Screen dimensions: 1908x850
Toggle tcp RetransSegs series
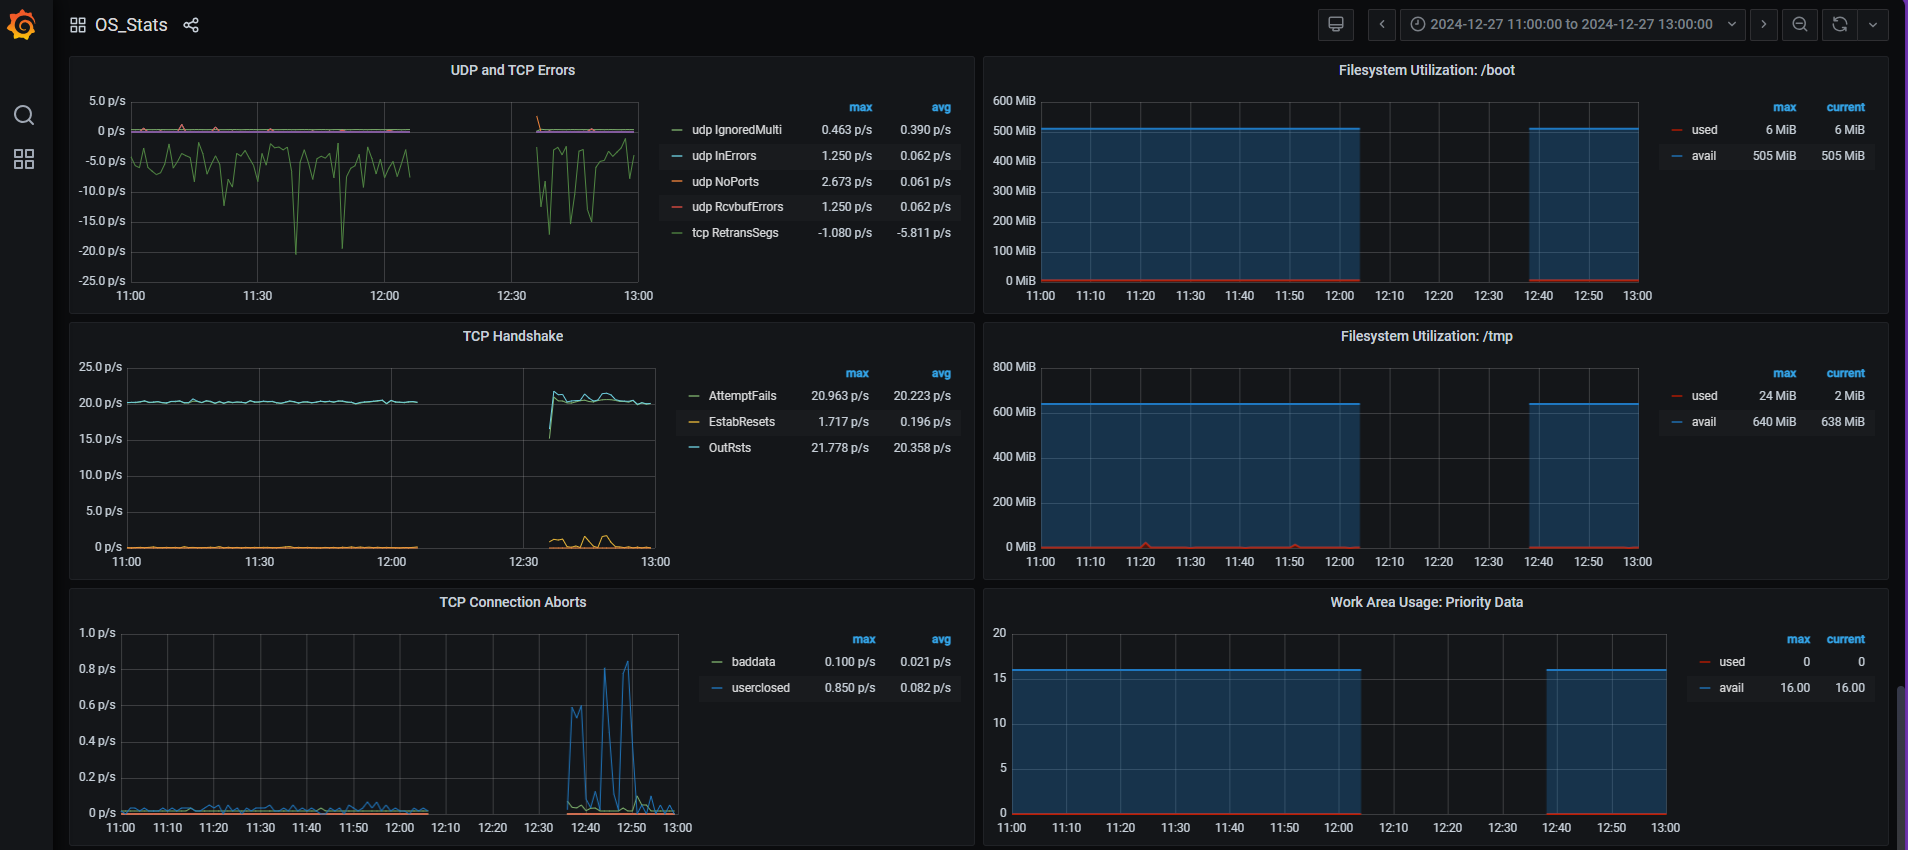point(735,233)
